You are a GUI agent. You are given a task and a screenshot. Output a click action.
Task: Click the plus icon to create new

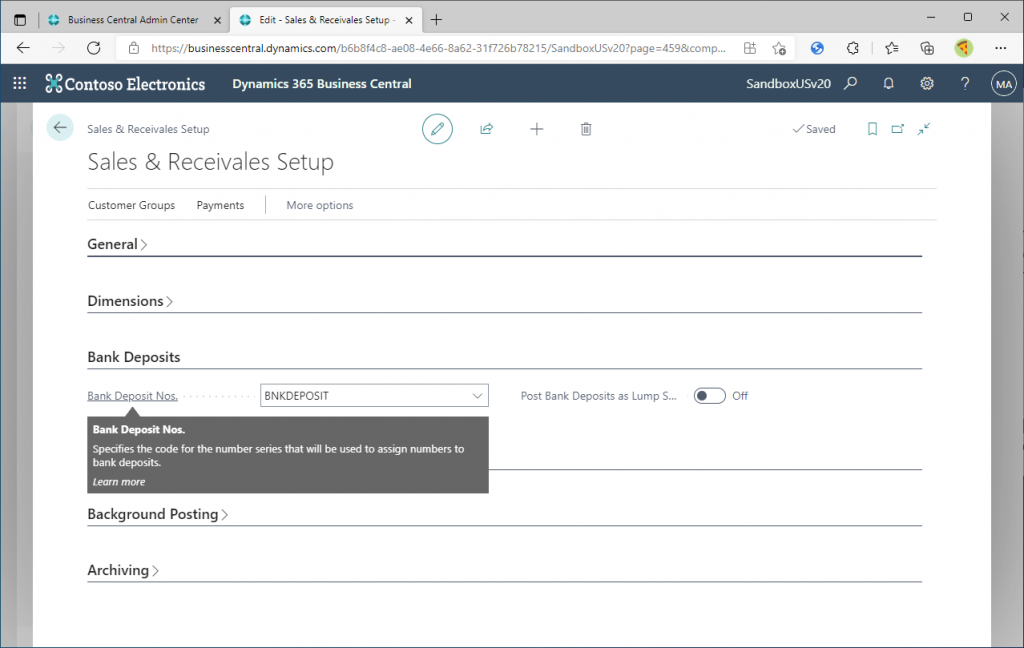pyautogui.click(x=537, y=129)
